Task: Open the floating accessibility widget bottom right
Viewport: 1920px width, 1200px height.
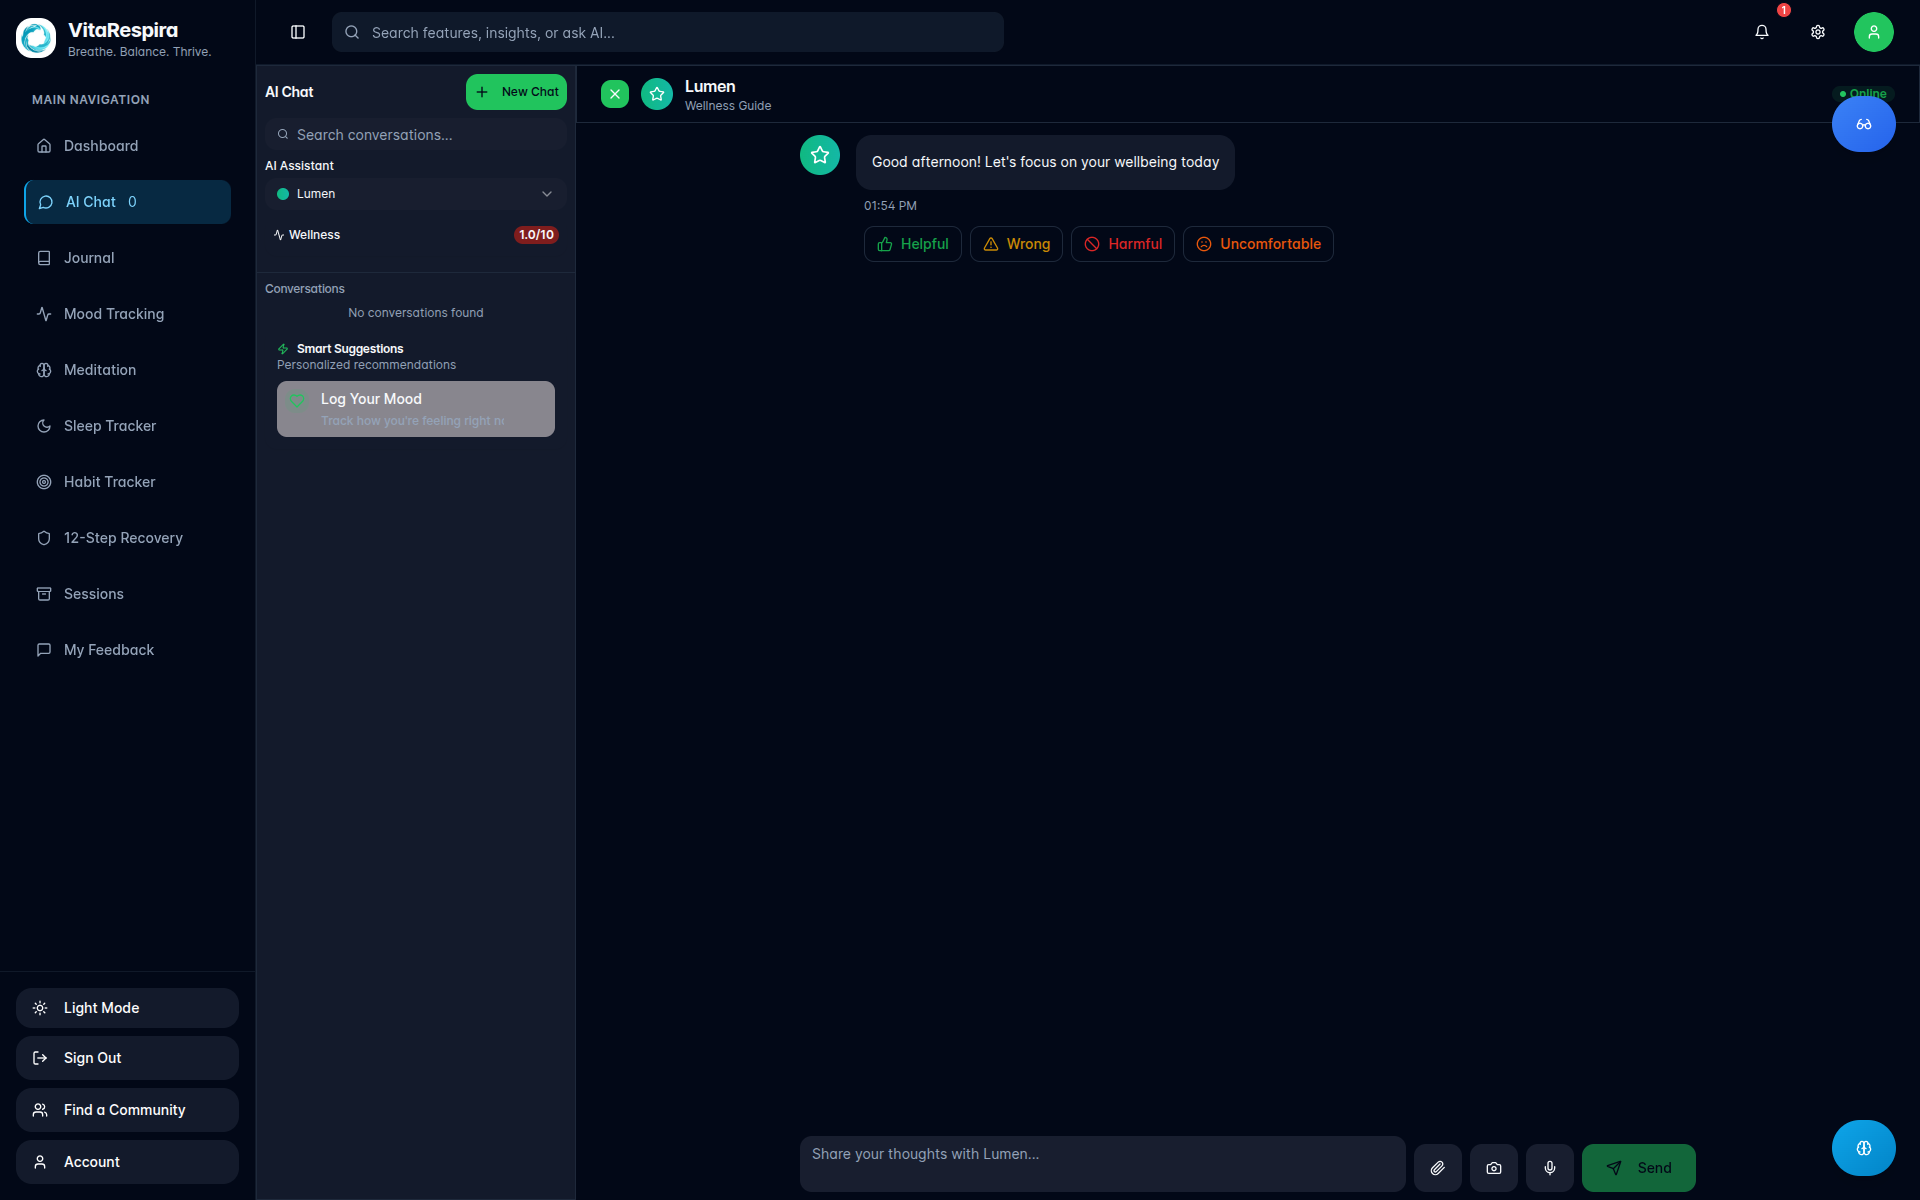Action: (x=1862, y=1148)
